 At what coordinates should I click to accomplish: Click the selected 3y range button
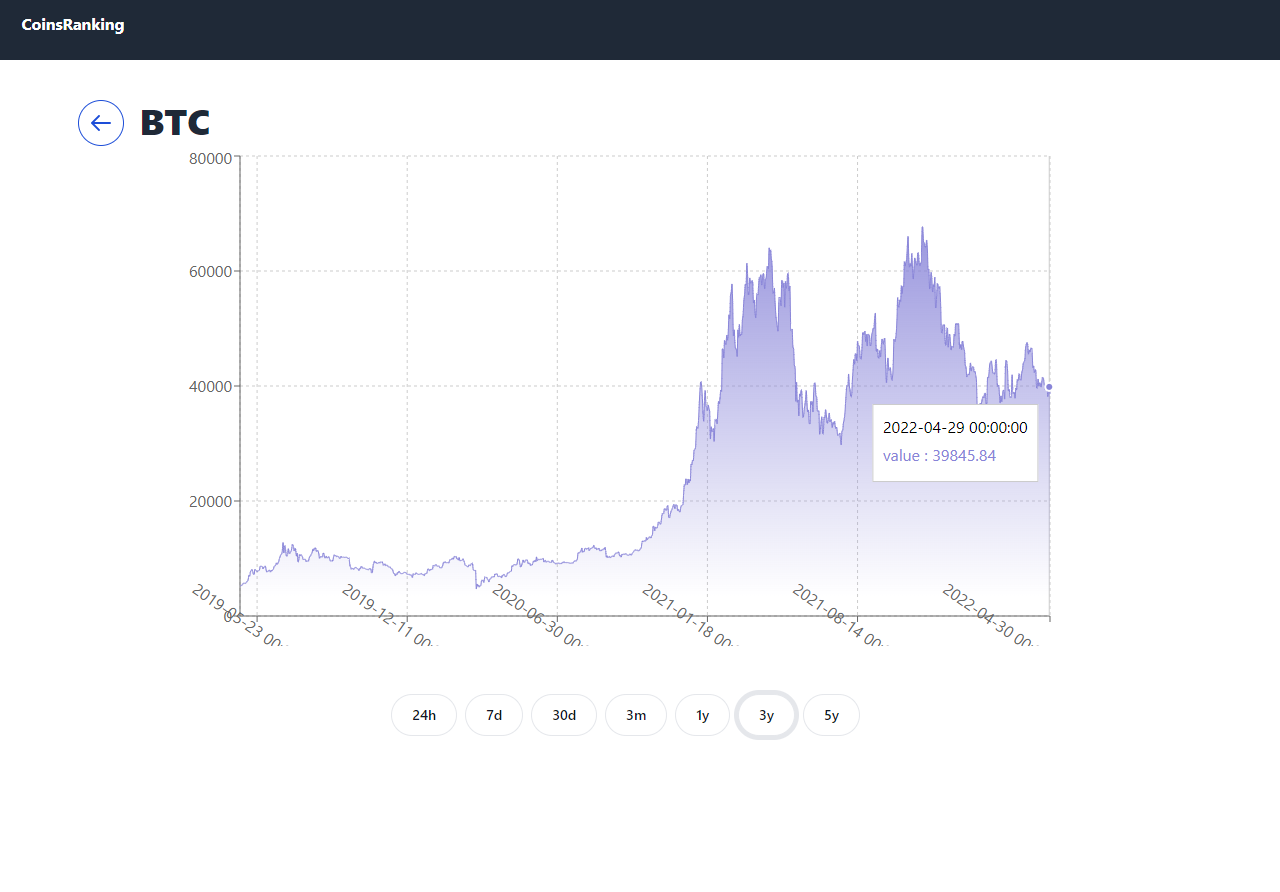pos(766,715)
